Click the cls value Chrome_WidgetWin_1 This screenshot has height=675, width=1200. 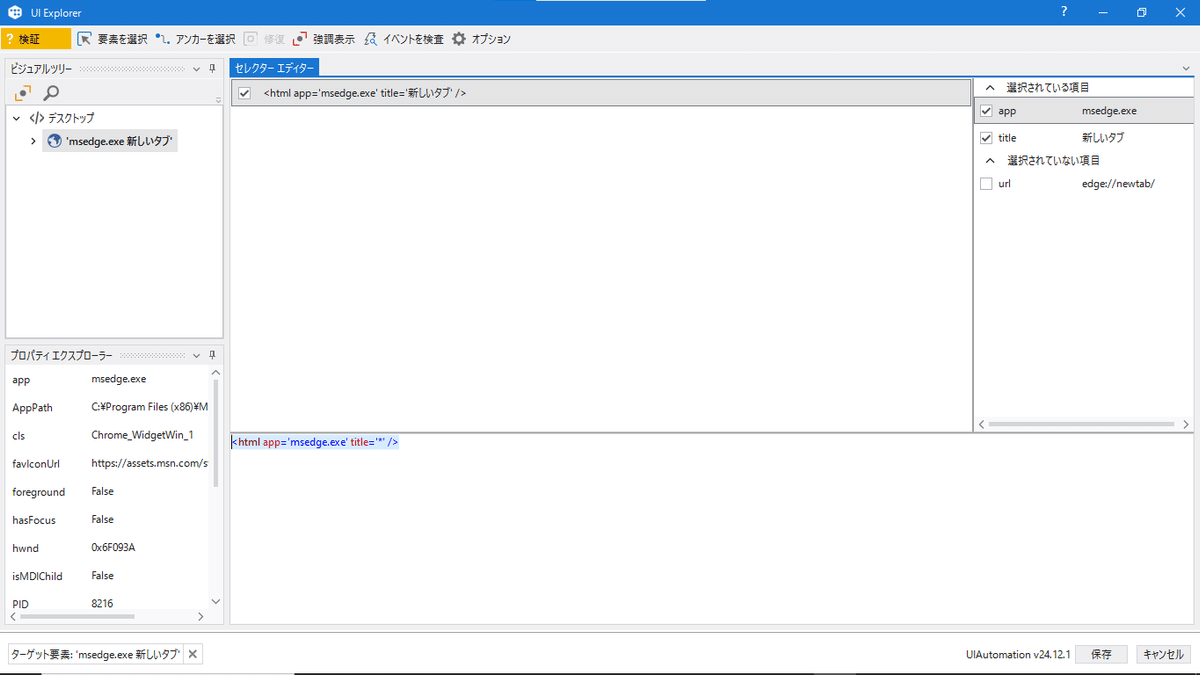point(142,435)
